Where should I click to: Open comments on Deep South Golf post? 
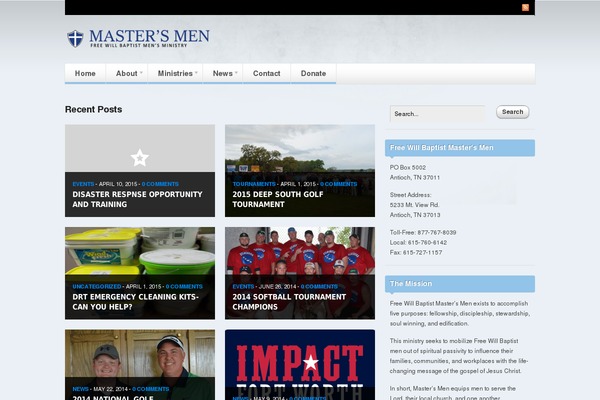[x=338, y=184]
